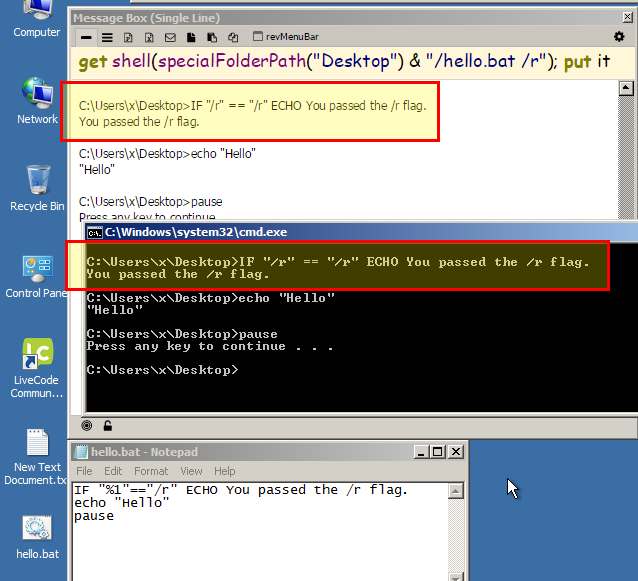
Task: Toggle the padlock icon in Message Box
Action: (x=107, y=426)
